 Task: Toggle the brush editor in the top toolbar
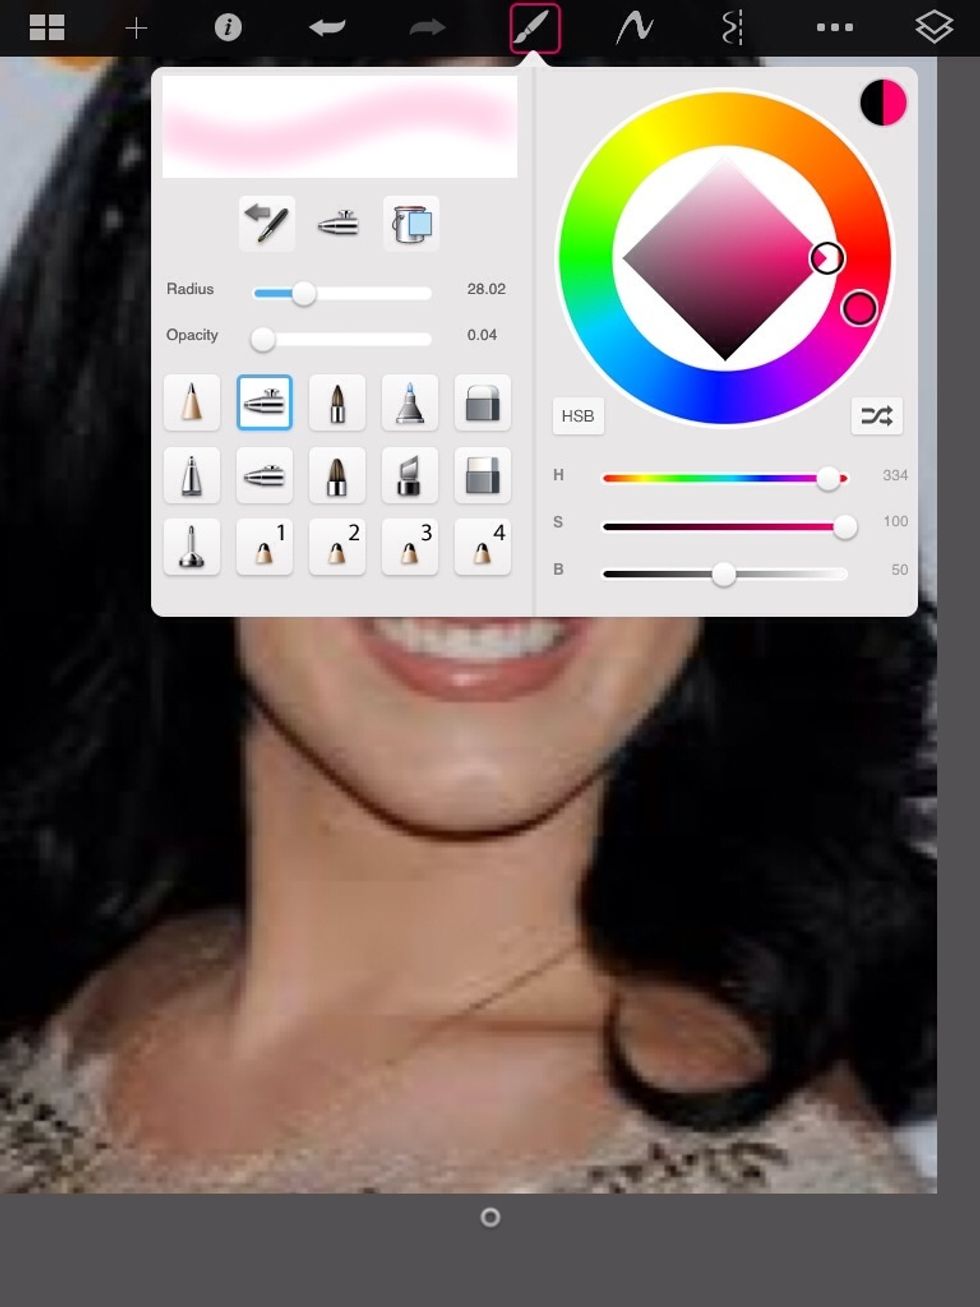click(534, 27)
